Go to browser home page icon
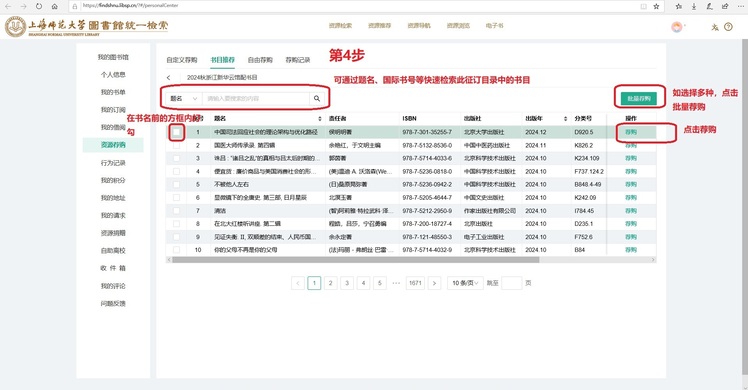The height and width of the screenshot is (390, 748). [x=54, y=6]
